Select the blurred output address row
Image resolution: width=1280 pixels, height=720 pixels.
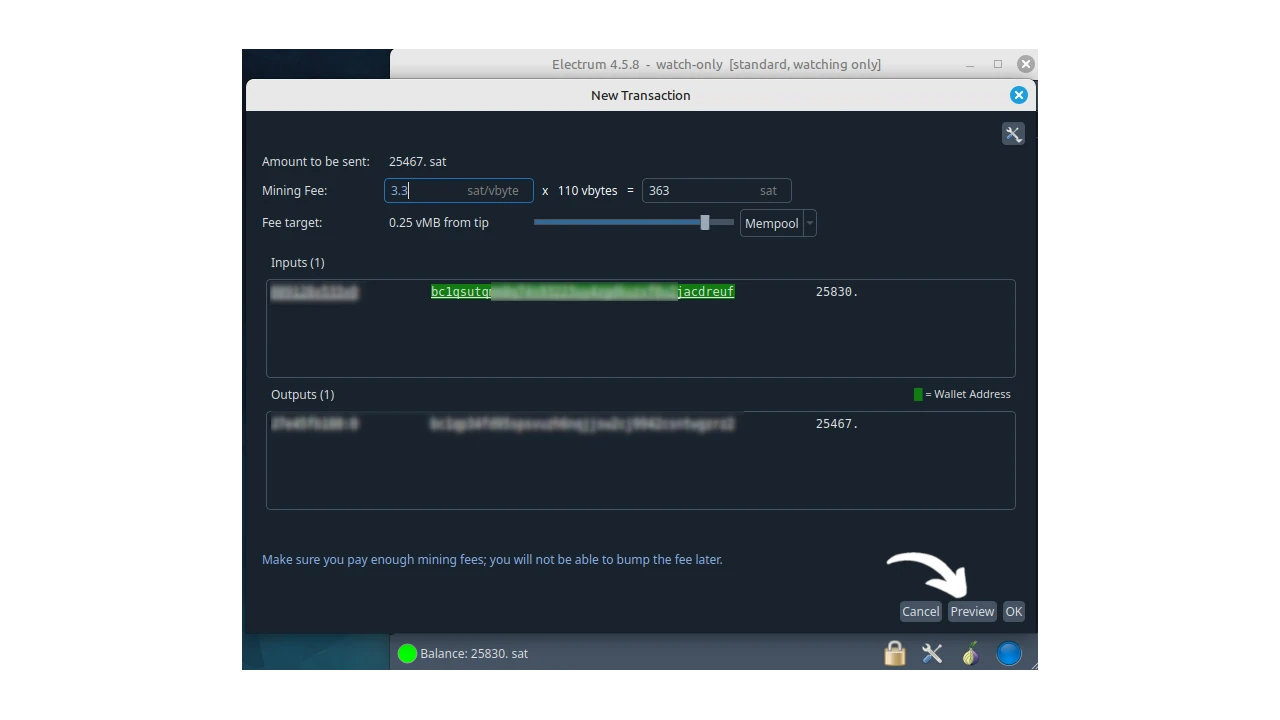click(x=582, y=424)
